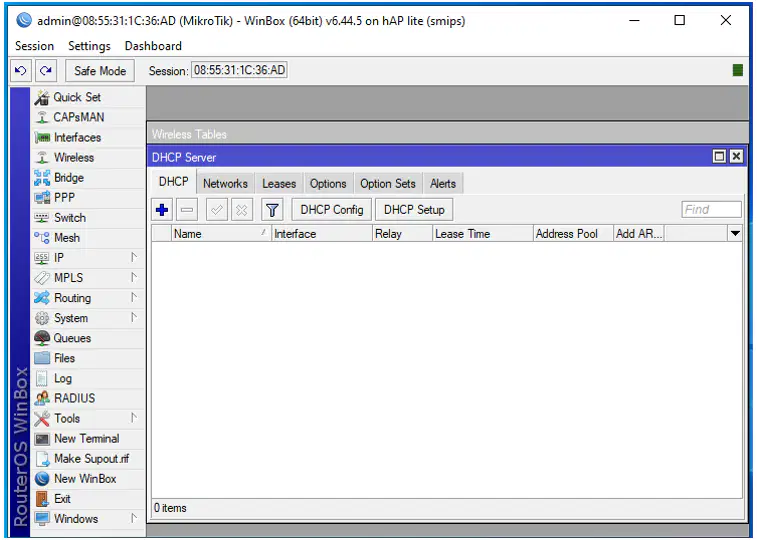Open the PPP icon in sidebar
This screenshot has height=540, width=757.
(42, 198)
